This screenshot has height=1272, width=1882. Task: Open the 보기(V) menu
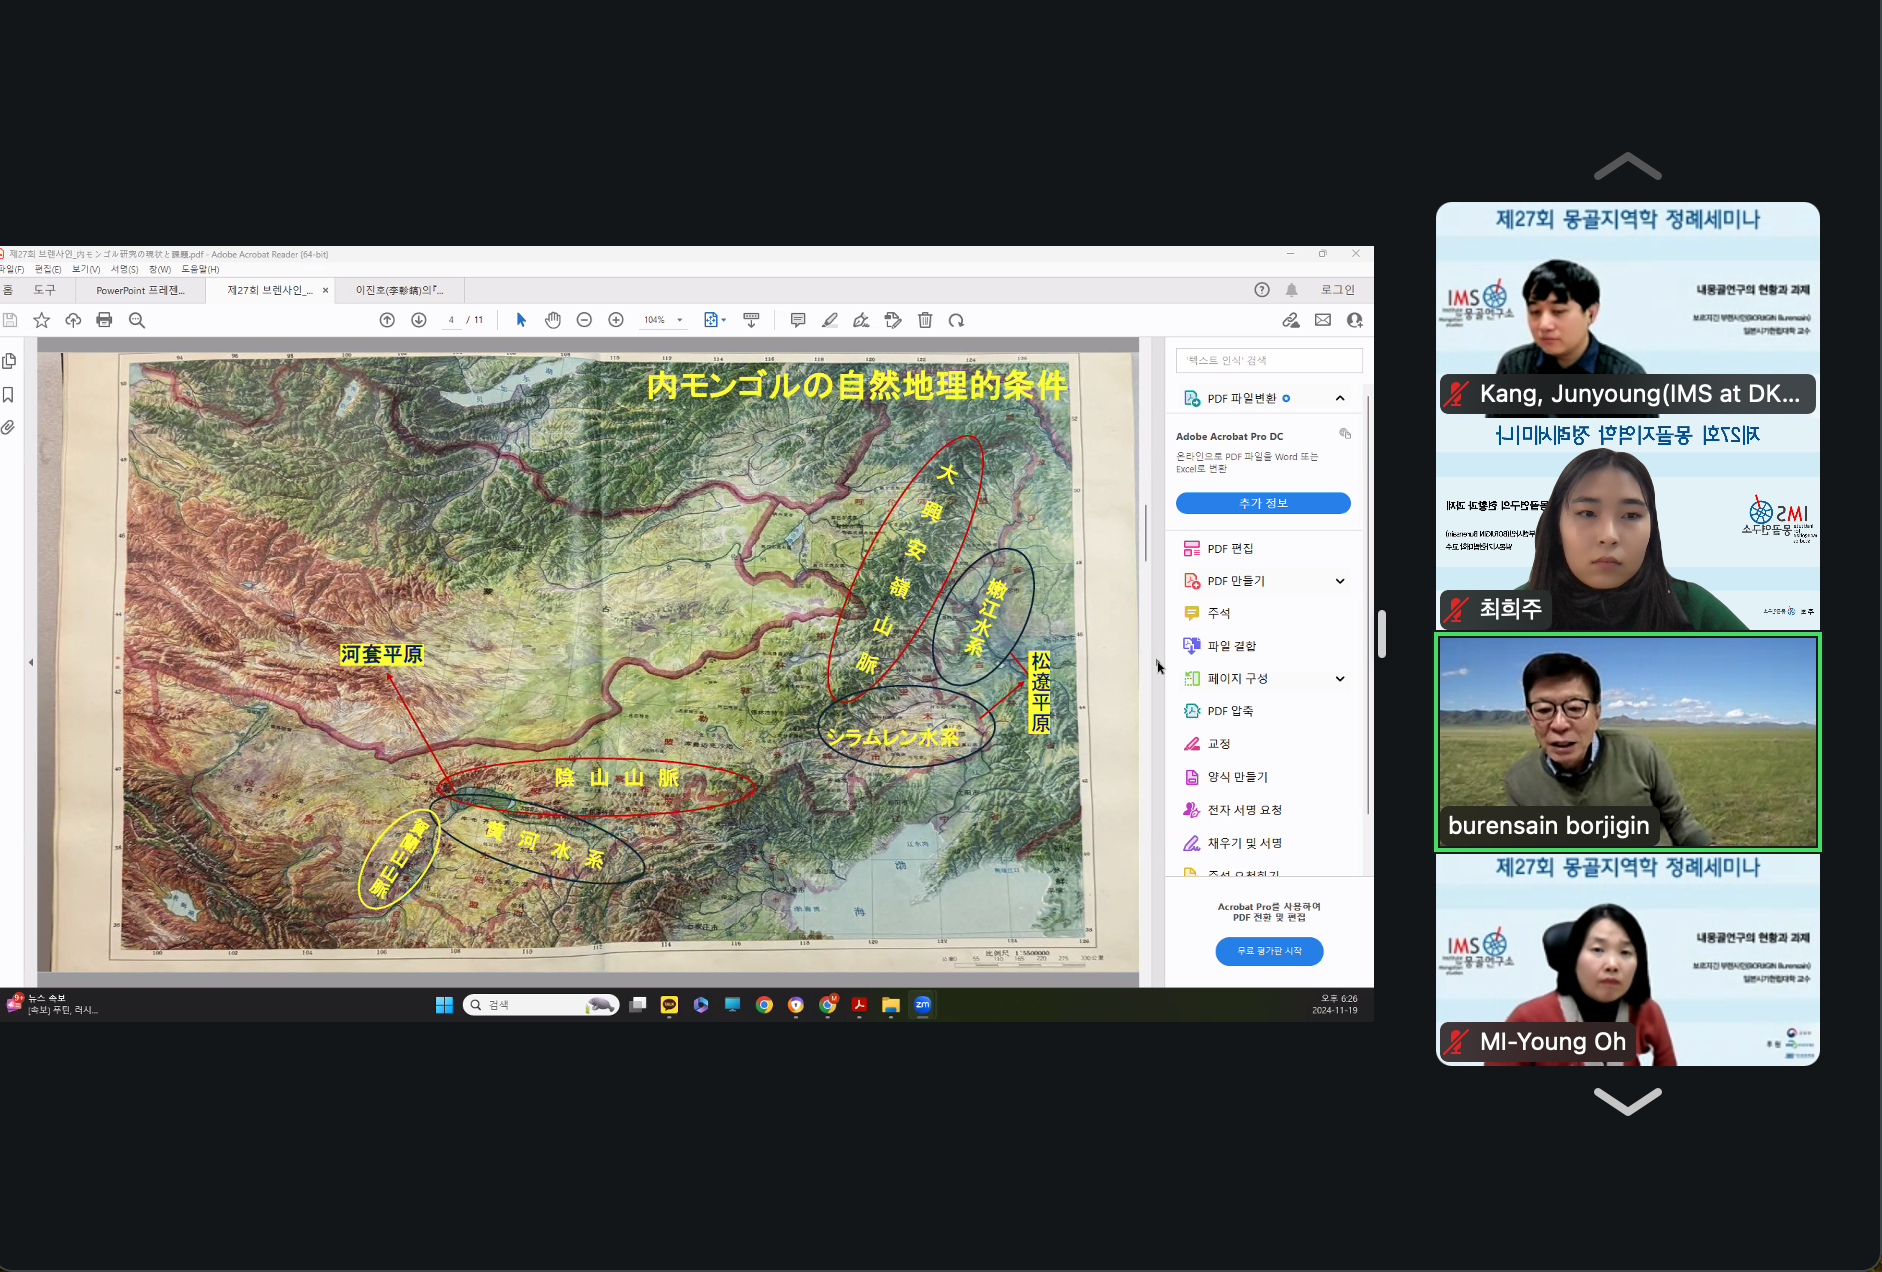click(x=86, y=269)
